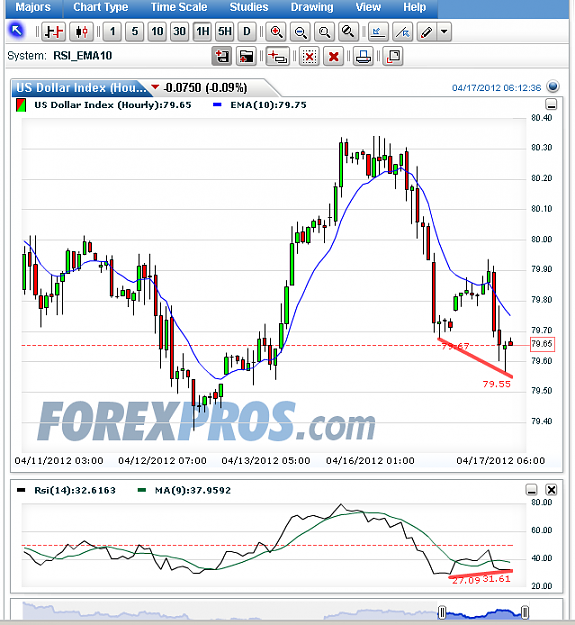Zoom in on the chart
575x625 pixels.
[276, 31]
